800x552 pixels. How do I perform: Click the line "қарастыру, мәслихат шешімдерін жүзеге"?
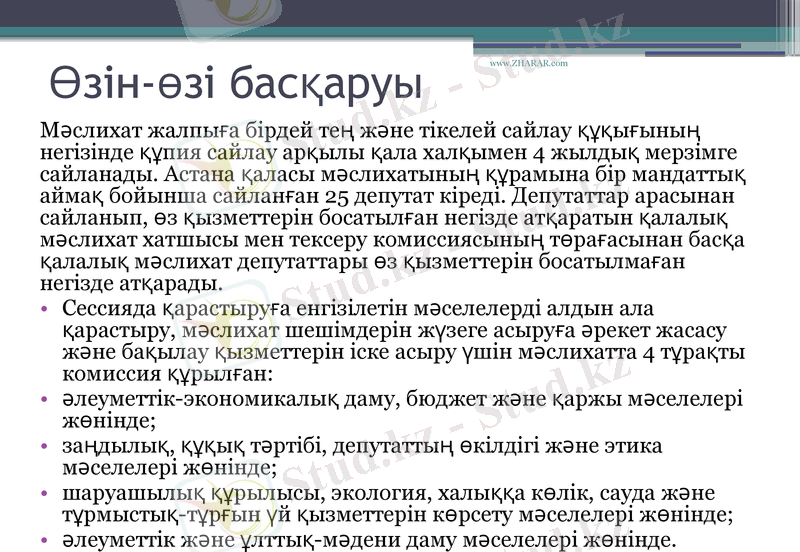[394, 331]
